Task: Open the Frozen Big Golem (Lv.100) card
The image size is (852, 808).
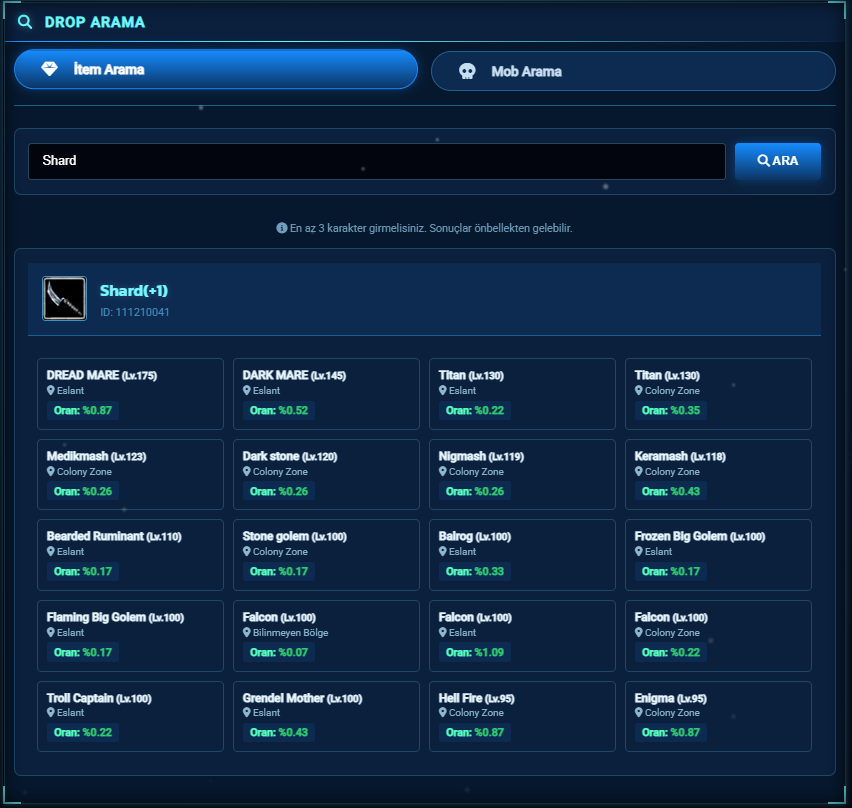Action: pyautogui.click(x=718, y=555)
